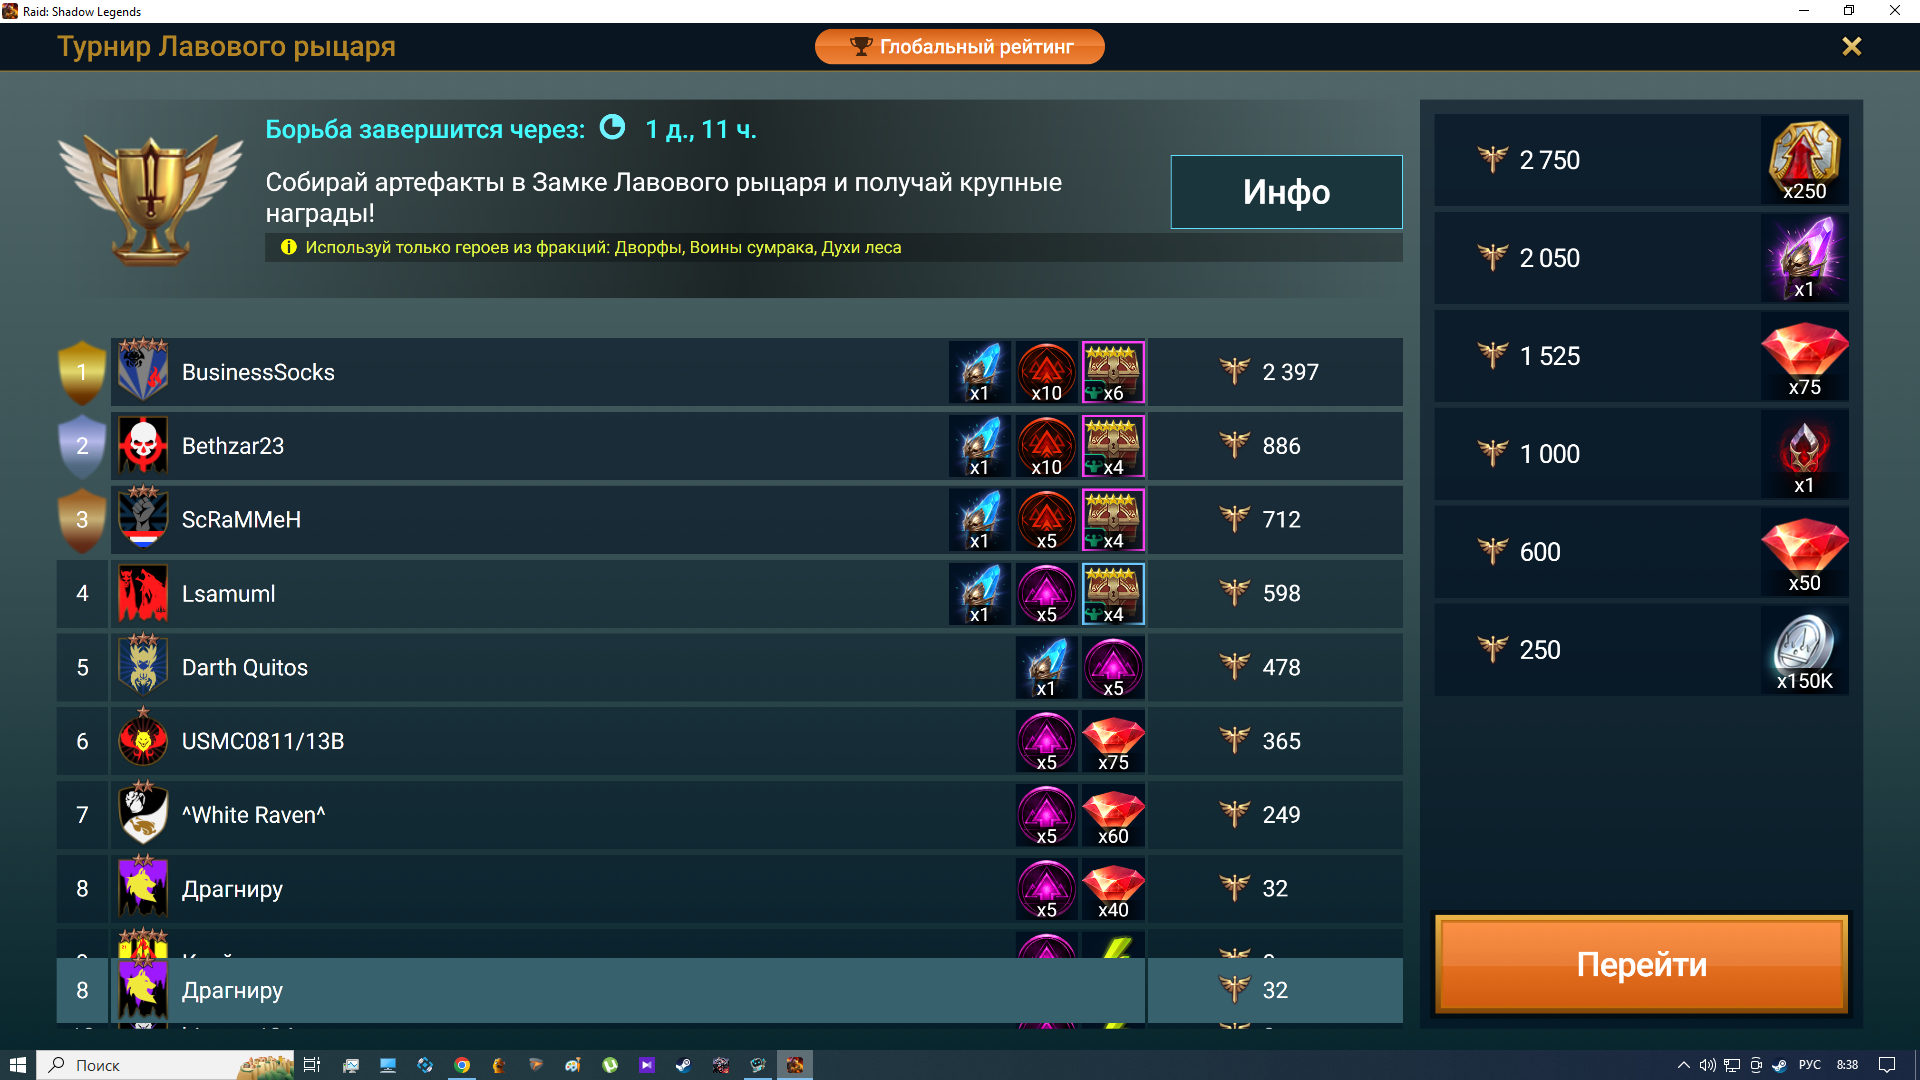Close the tournament window with the yellow X
Screen dimensions: 1920x1080
click(1851, 46)
